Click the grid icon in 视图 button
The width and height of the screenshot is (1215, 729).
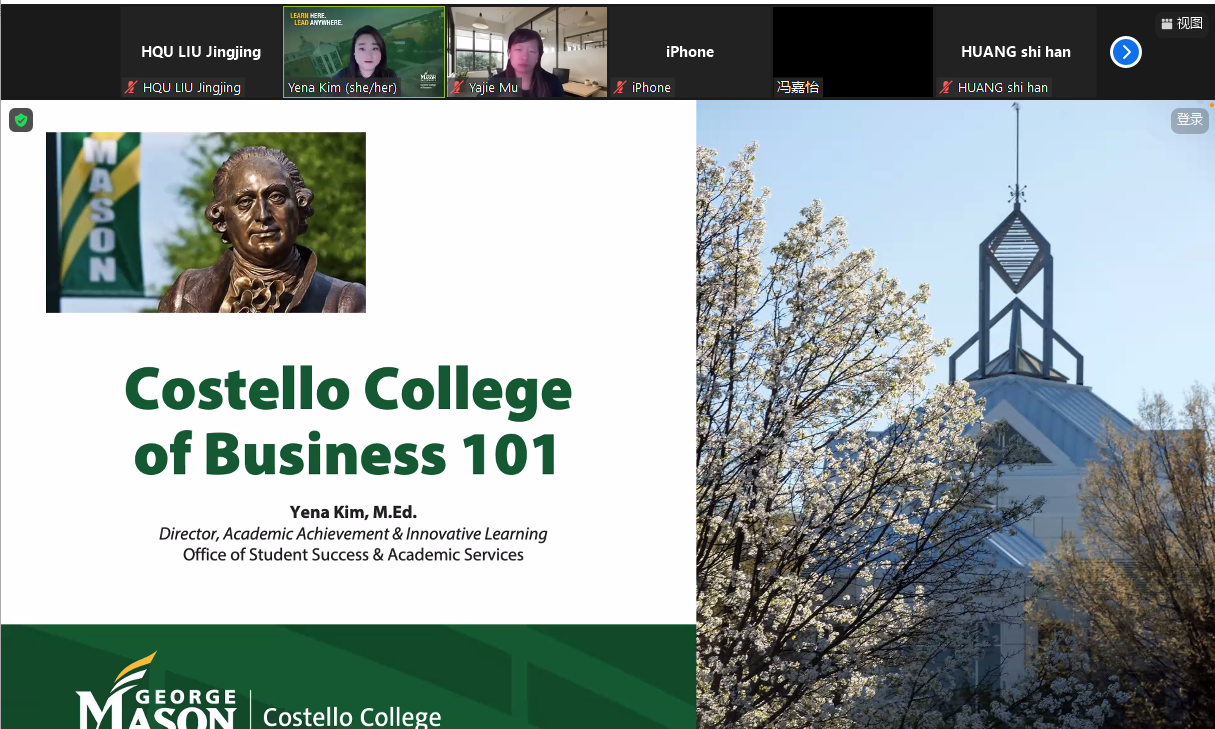1167,24
